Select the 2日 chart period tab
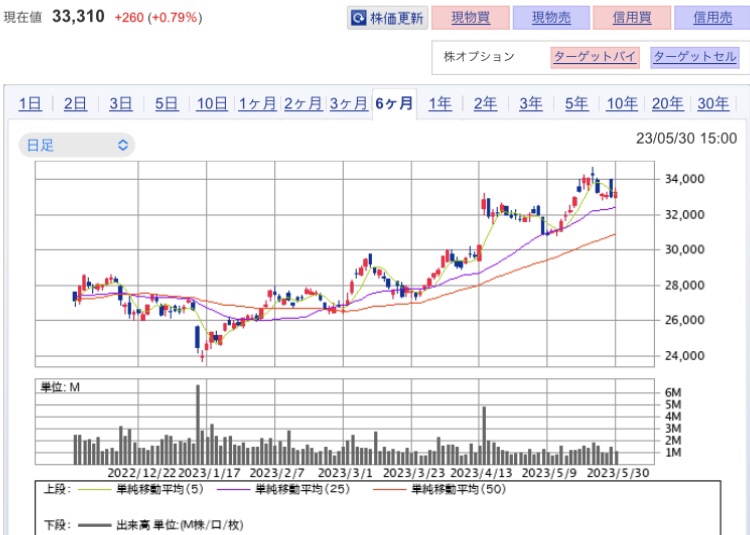Image resolution: width=750 pixels, height=535 pixels. [x=76, y=103]
